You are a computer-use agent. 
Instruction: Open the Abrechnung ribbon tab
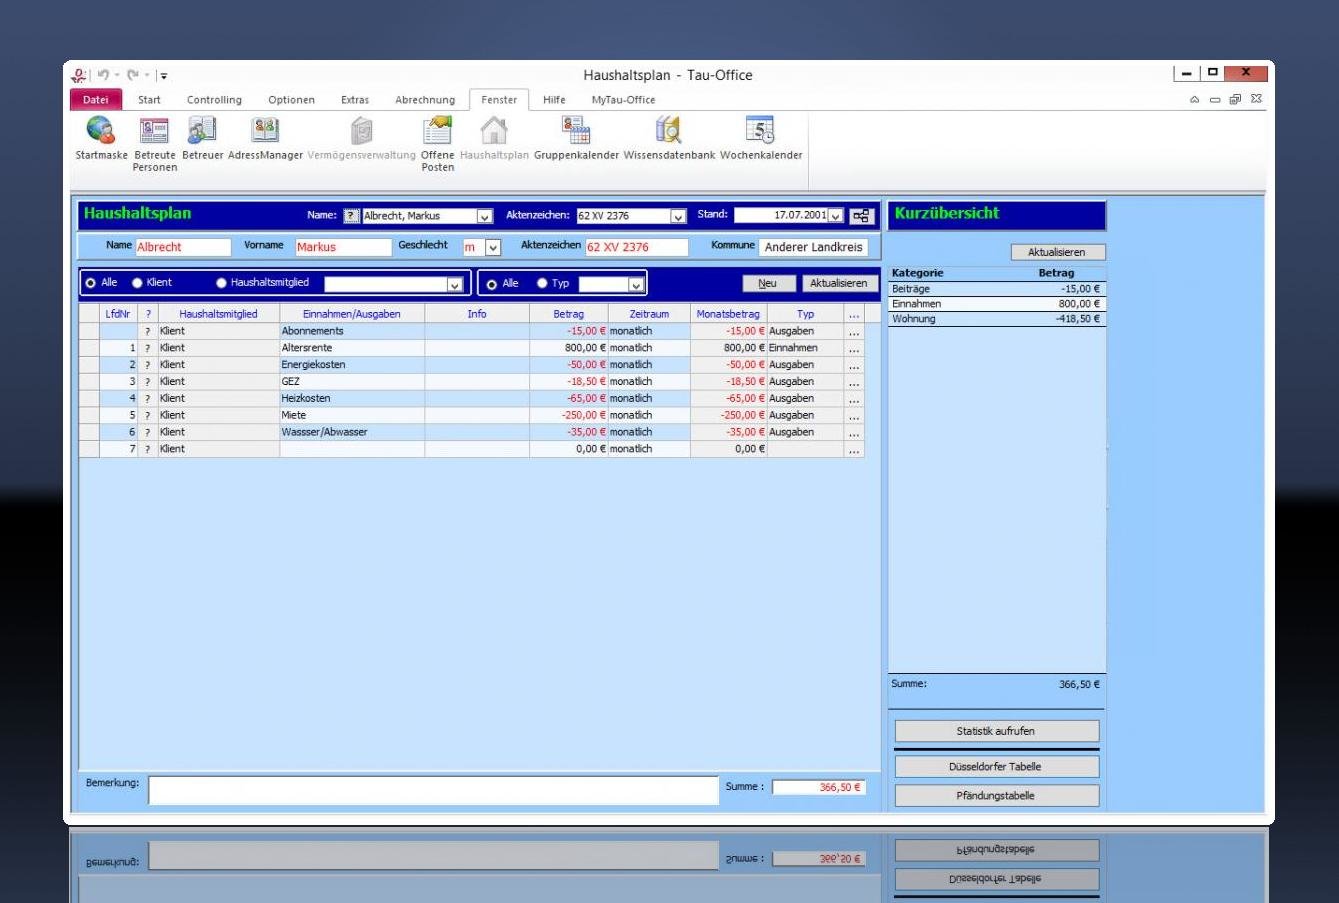coord(425,100)
